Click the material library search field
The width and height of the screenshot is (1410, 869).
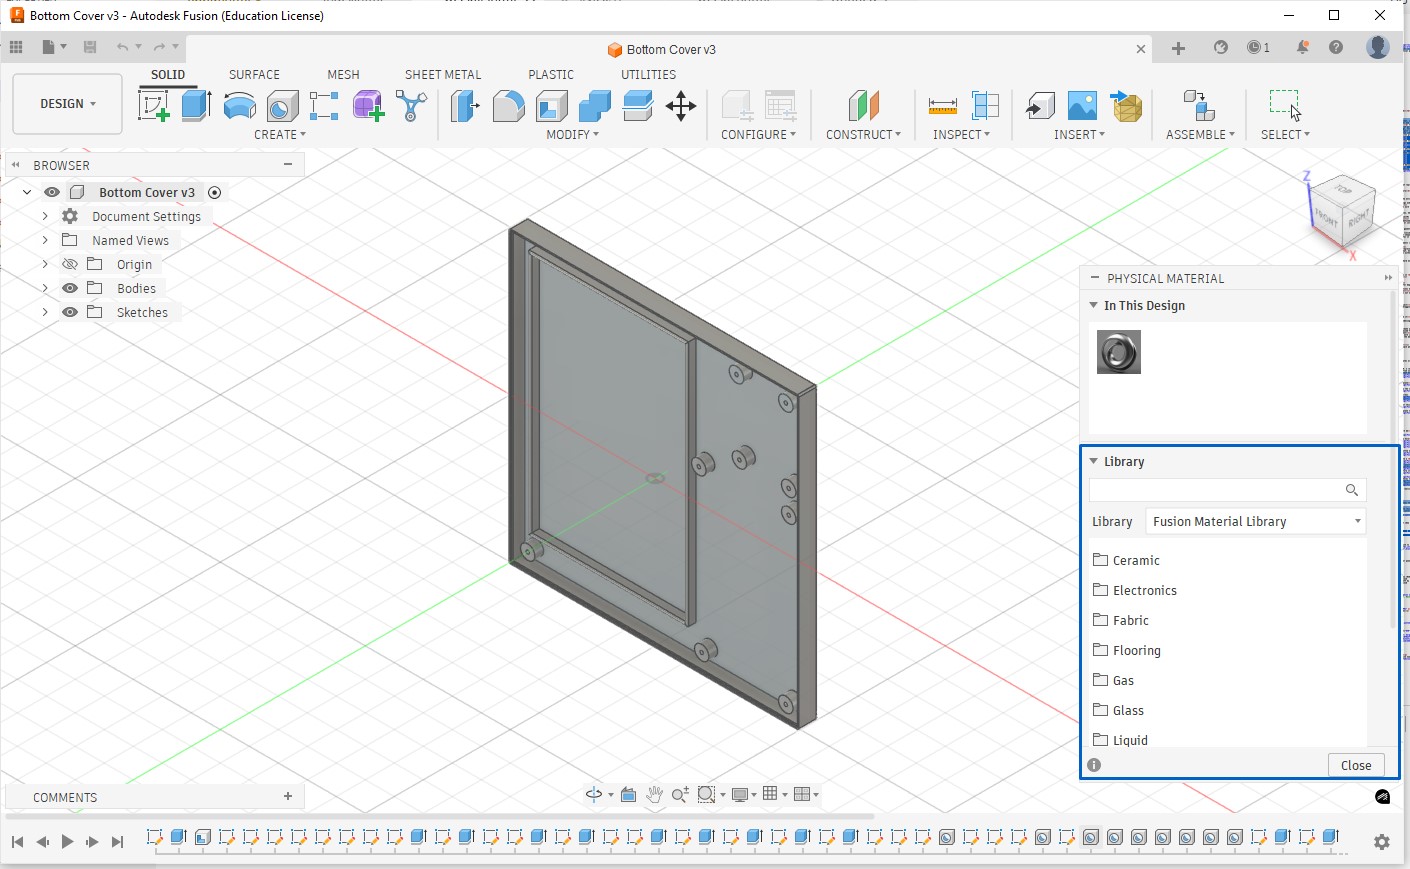1215,490
